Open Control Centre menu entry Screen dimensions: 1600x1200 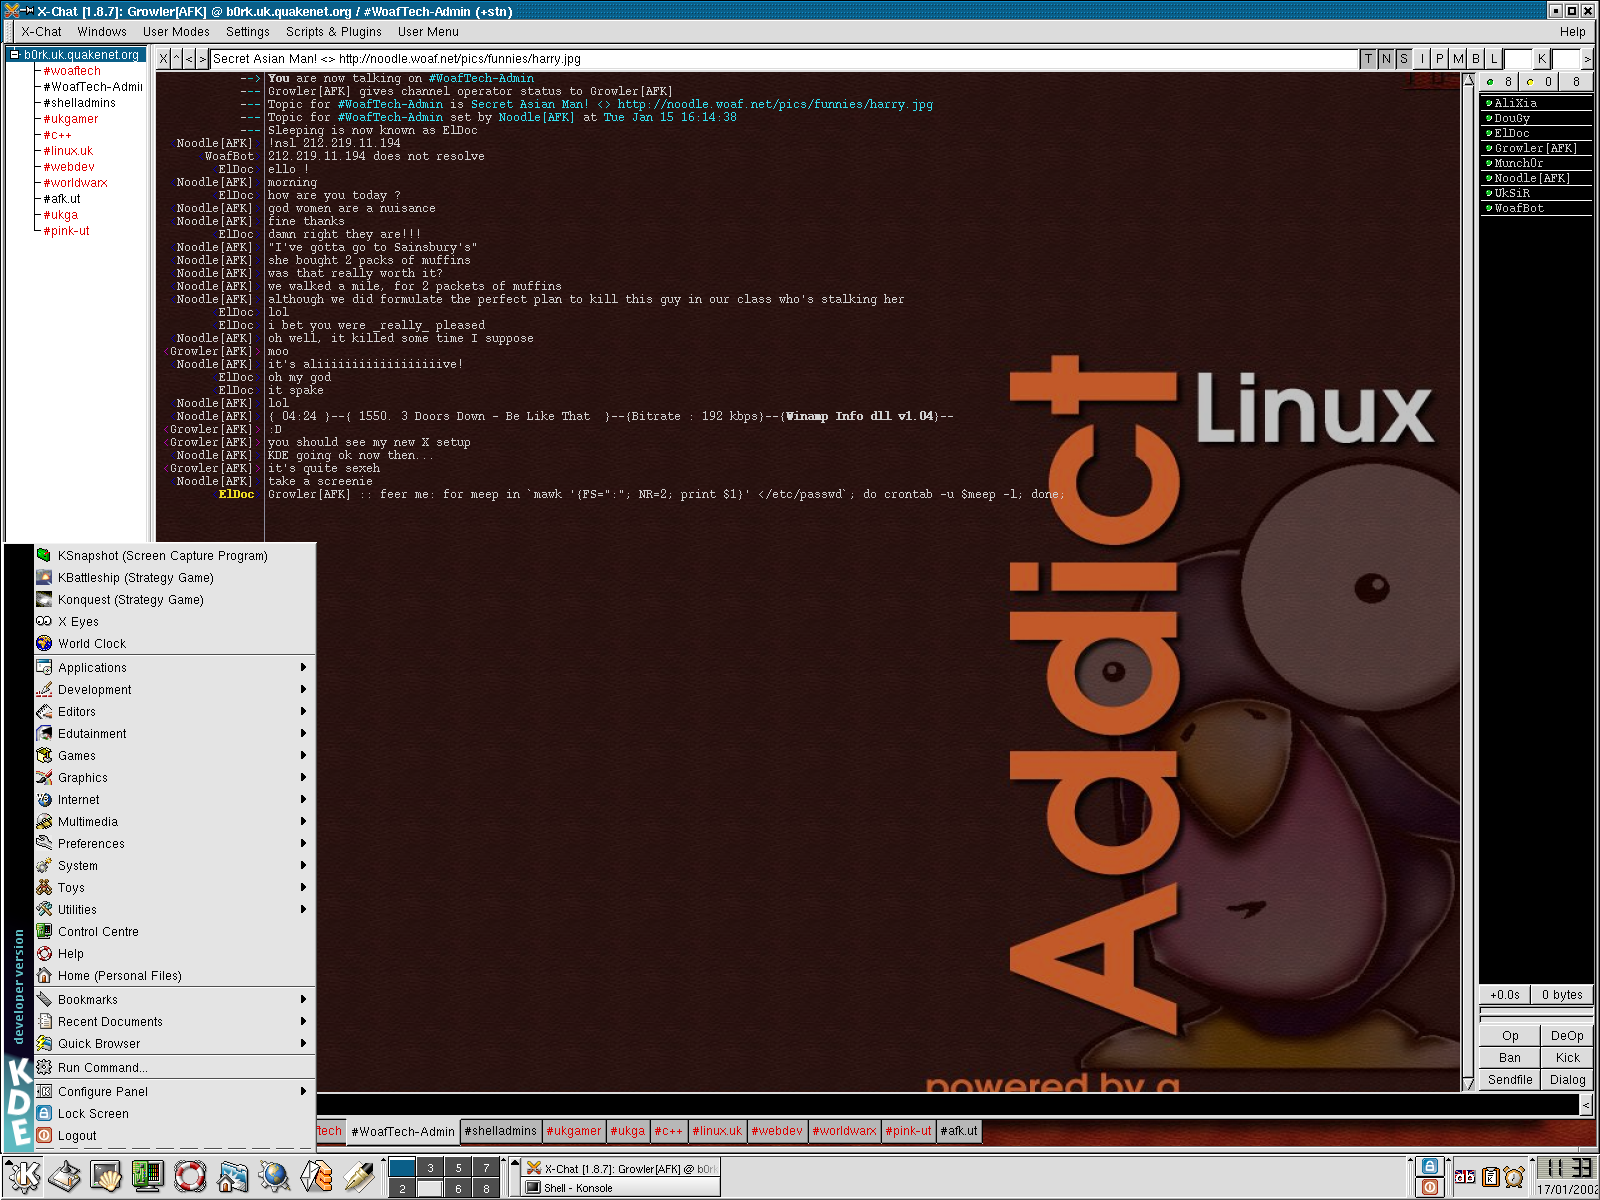click(174, 932)
